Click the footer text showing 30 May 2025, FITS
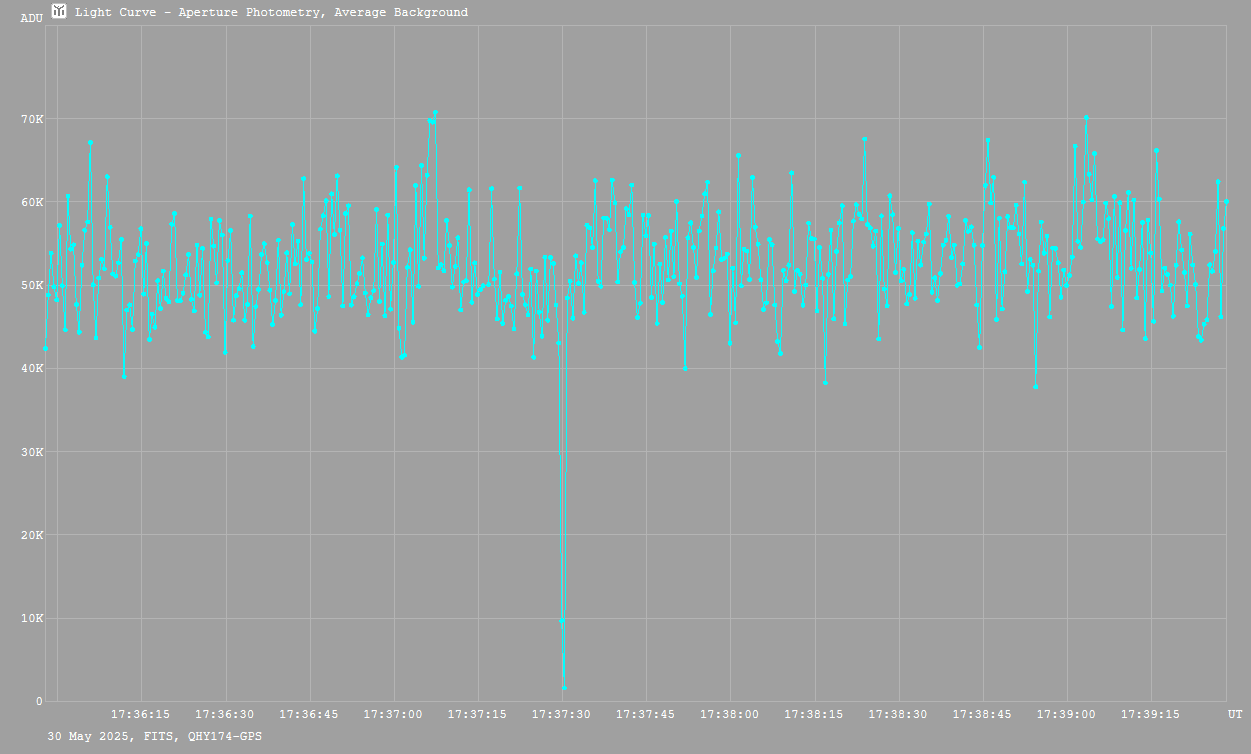Viewport: 1251px width, 754px height. tap(155, 736)
